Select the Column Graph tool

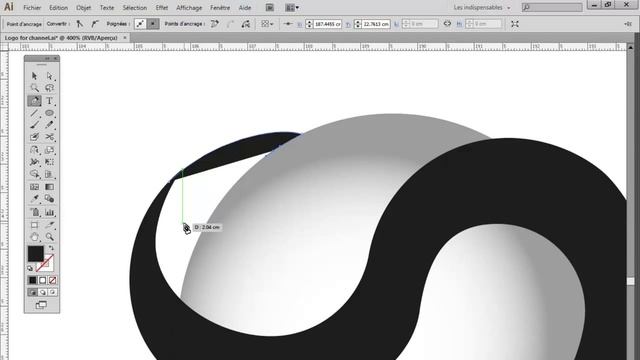click(49, 212)
